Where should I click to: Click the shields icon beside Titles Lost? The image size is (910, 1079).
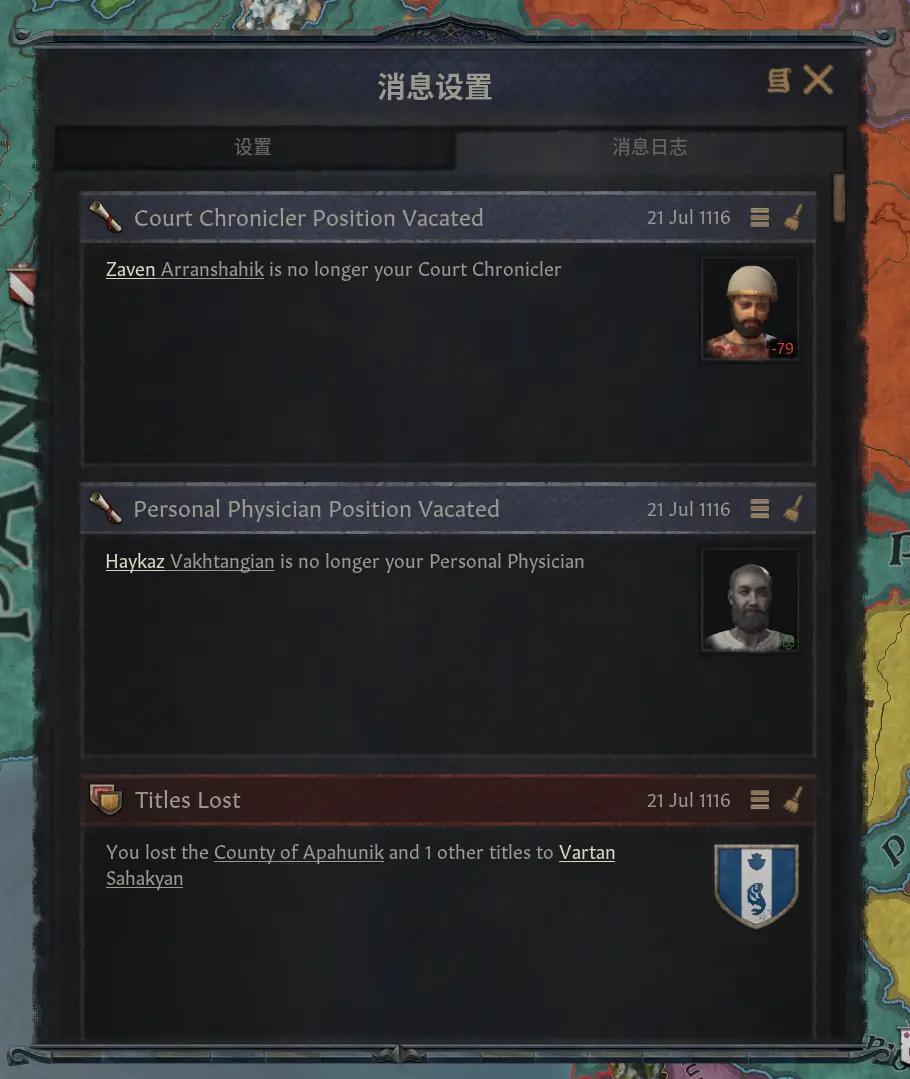[x=105, y=800]
